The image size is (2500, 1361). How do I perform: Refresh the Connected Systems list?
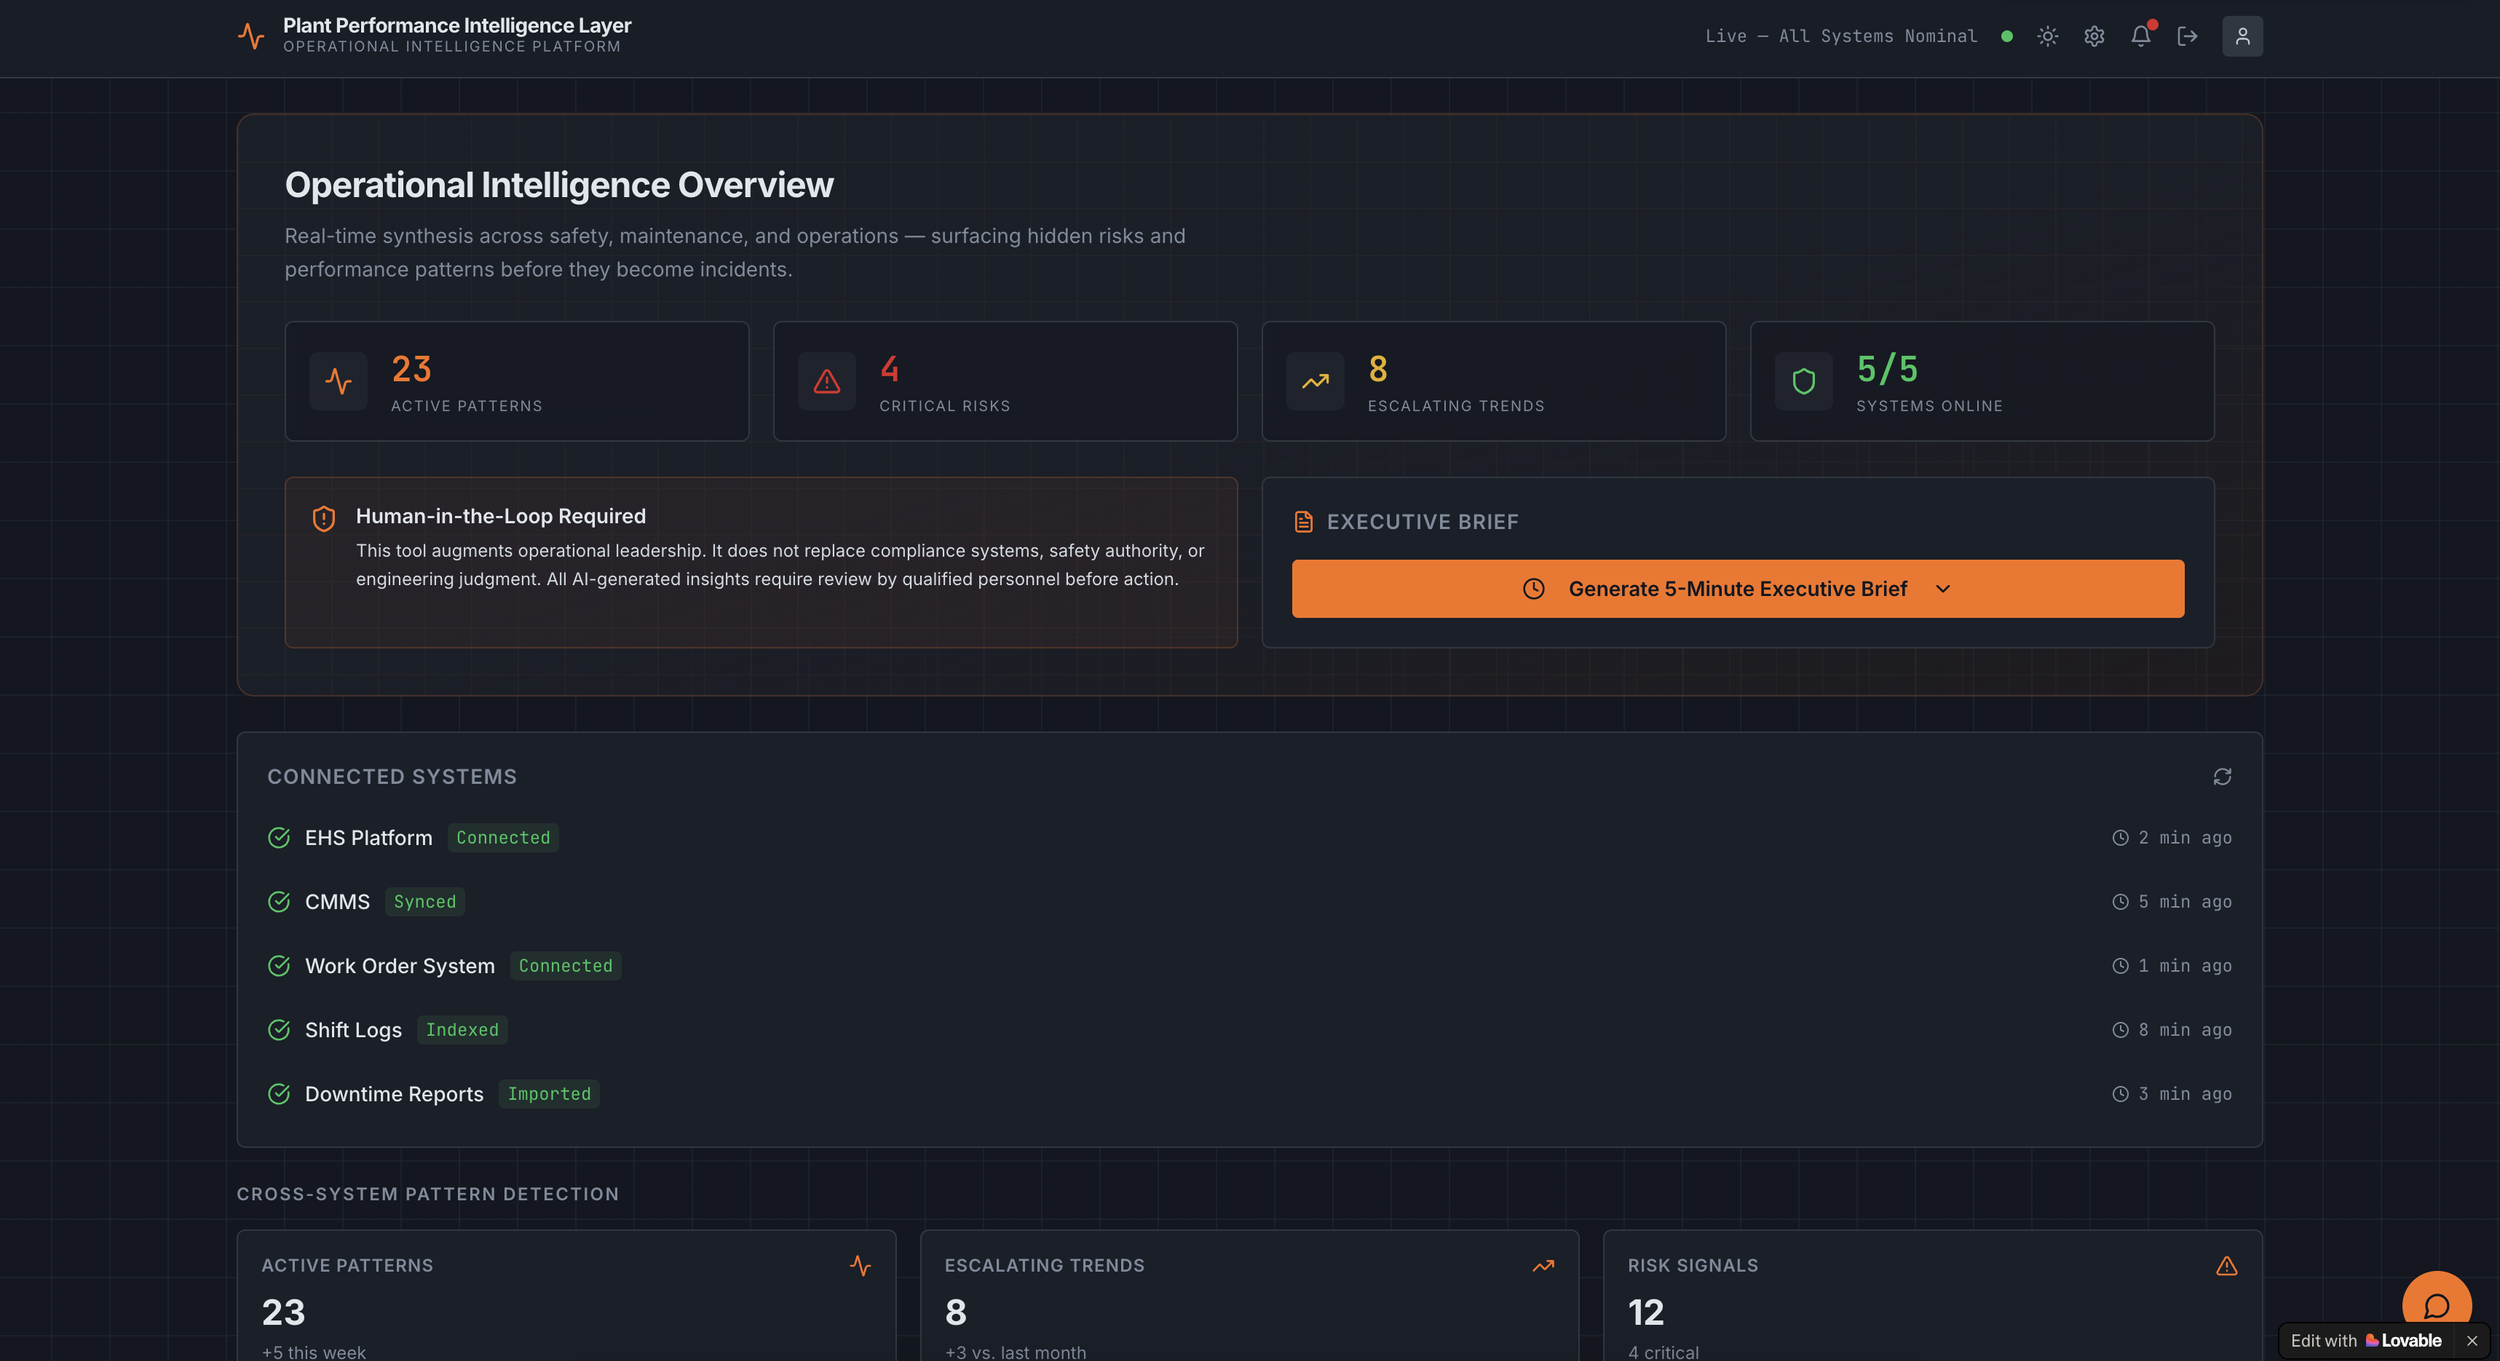coord(2222,777)
